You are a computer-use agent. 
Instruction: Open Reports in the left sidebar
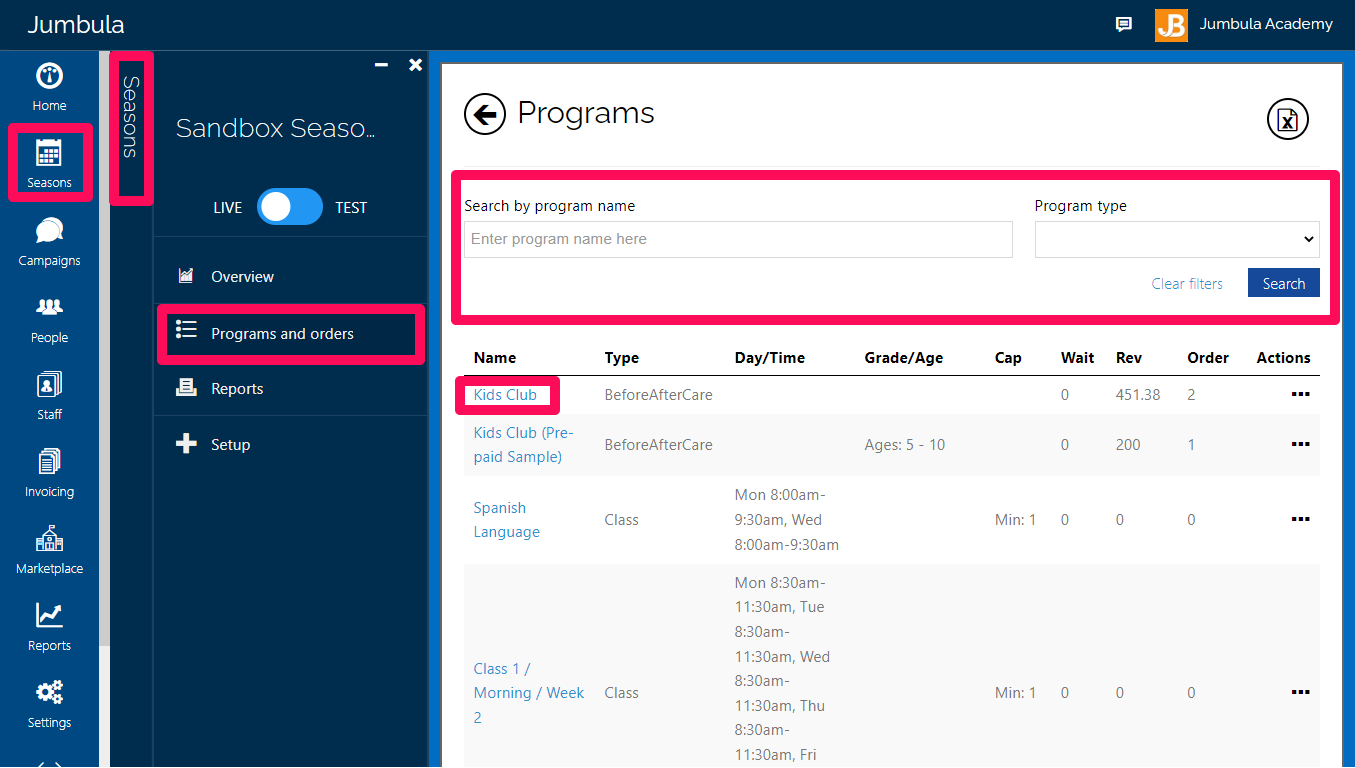[49, 627]
